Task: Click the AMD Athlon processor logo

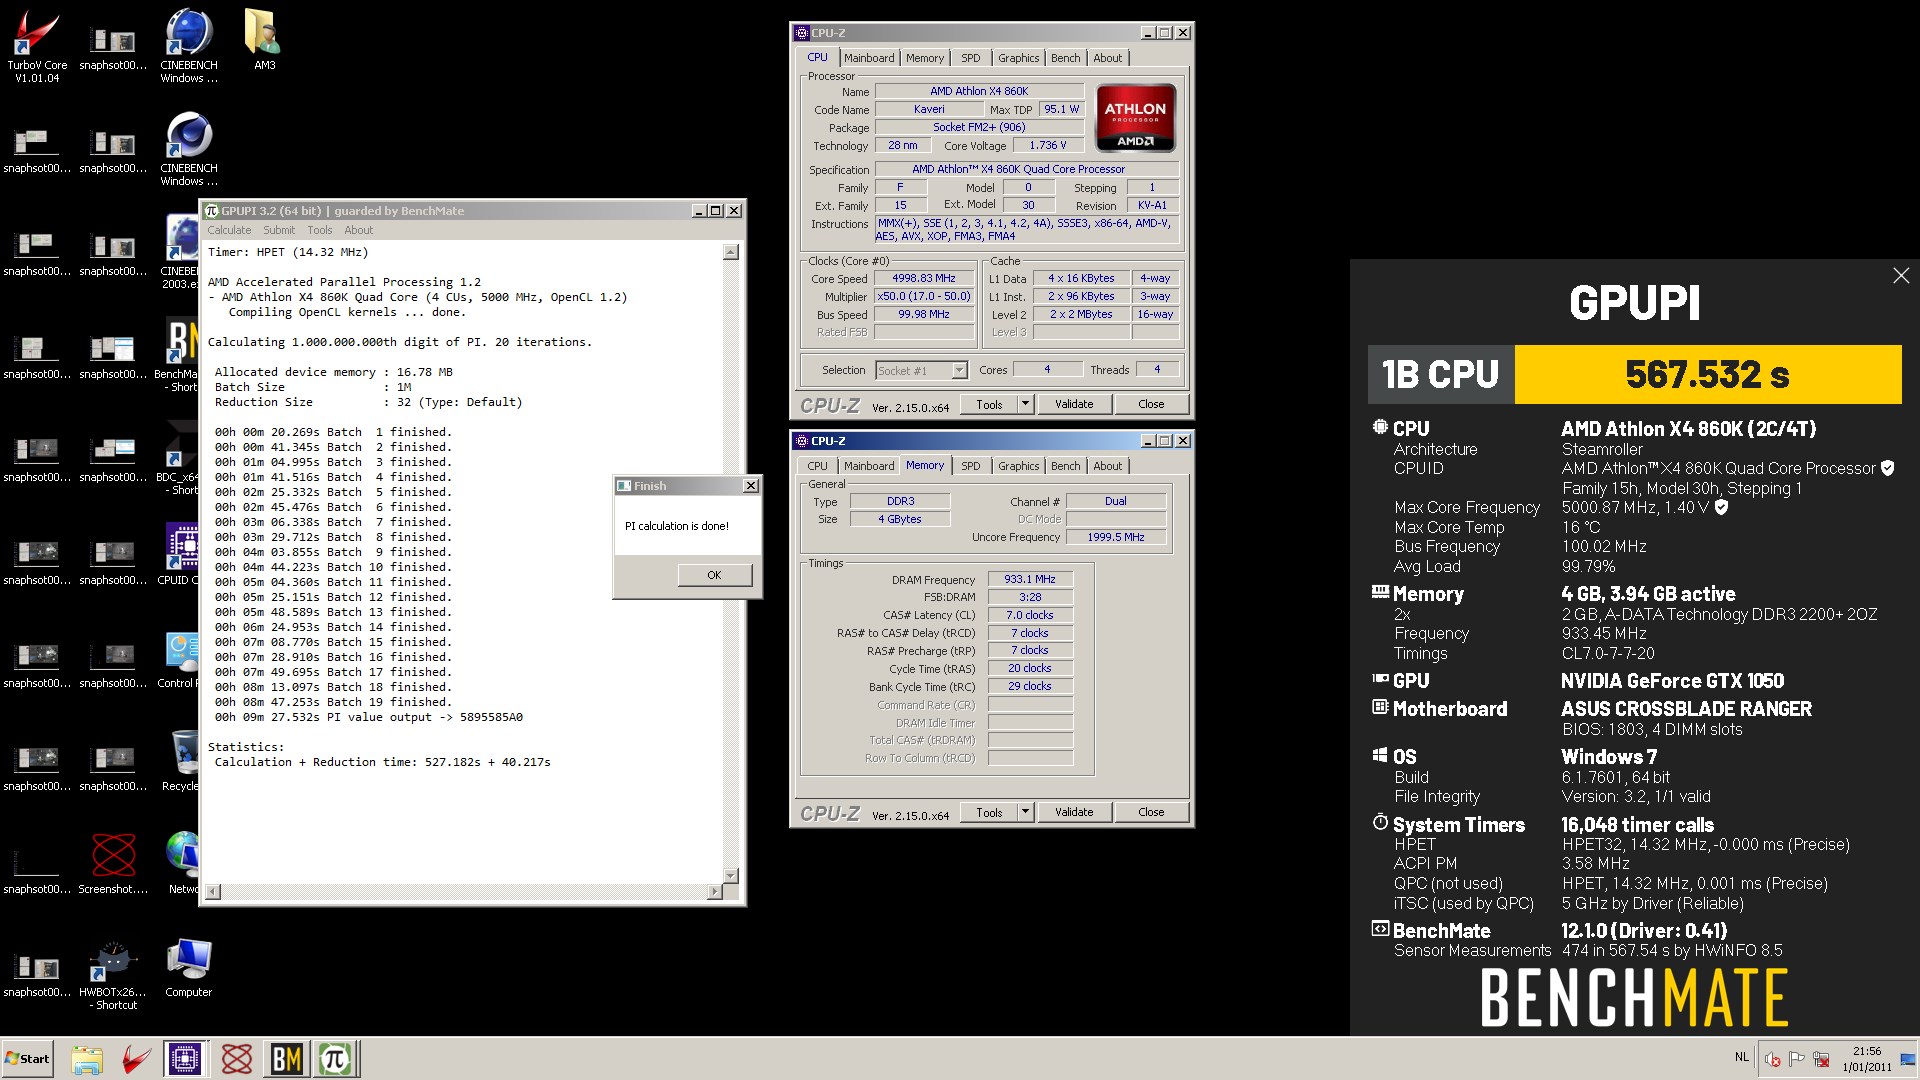Action: click(x=1135, y=118)
